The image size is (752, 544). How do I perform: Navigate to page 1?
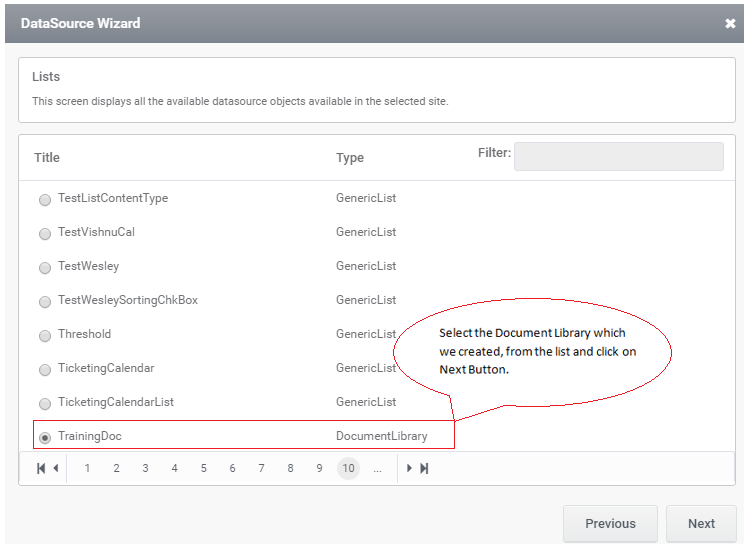[x=87, y=468]
